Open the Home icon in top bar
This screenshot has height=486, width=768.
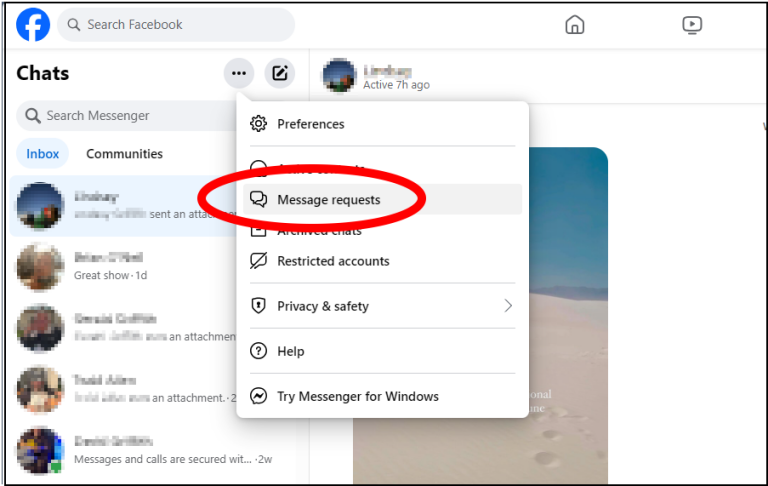[574, 25]
